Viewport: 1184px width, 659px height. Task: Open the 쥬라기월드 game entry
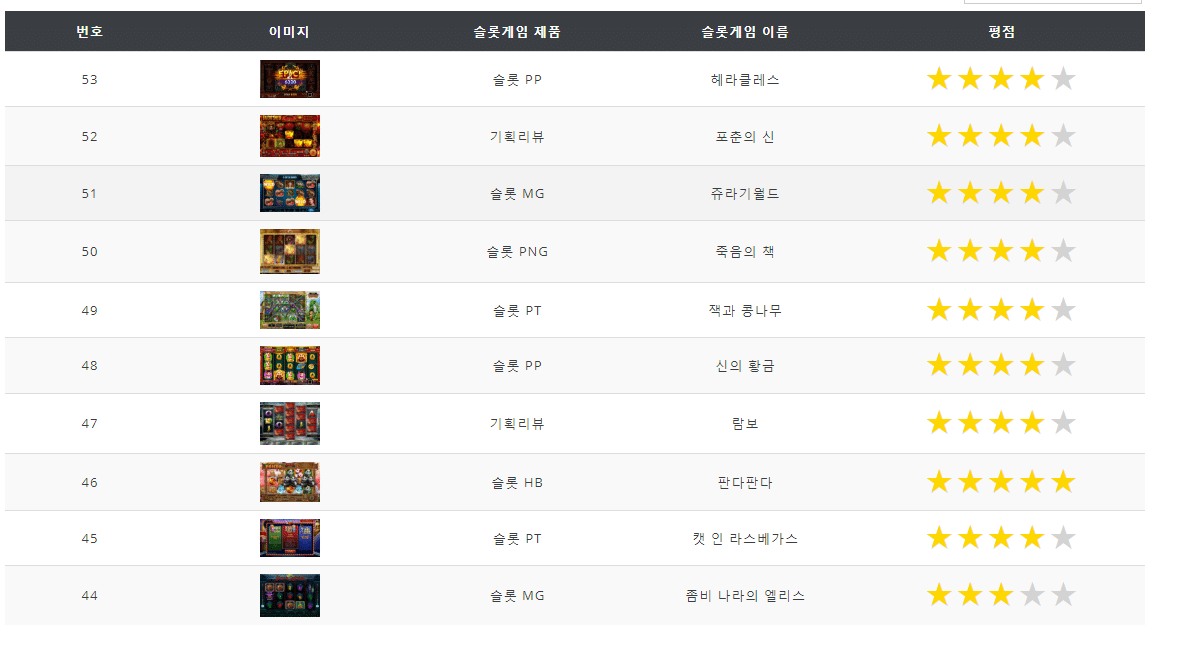[x=745, y=194]
